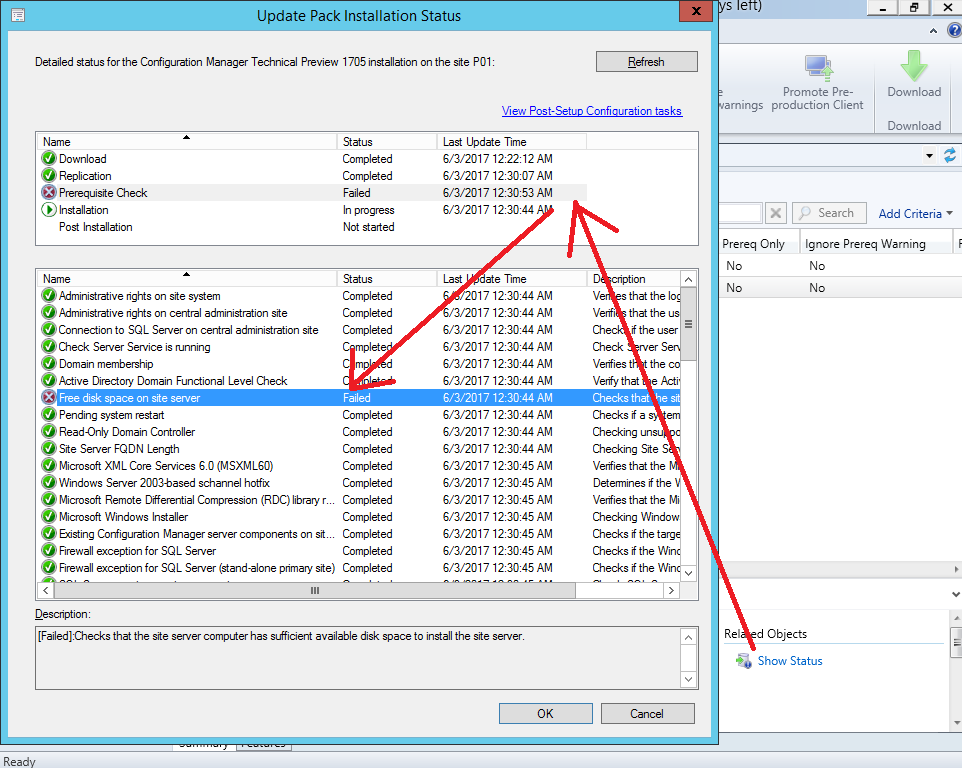Collapse the ribbon with up chevron
962x768 pixels.
click(x=933, y=30)
